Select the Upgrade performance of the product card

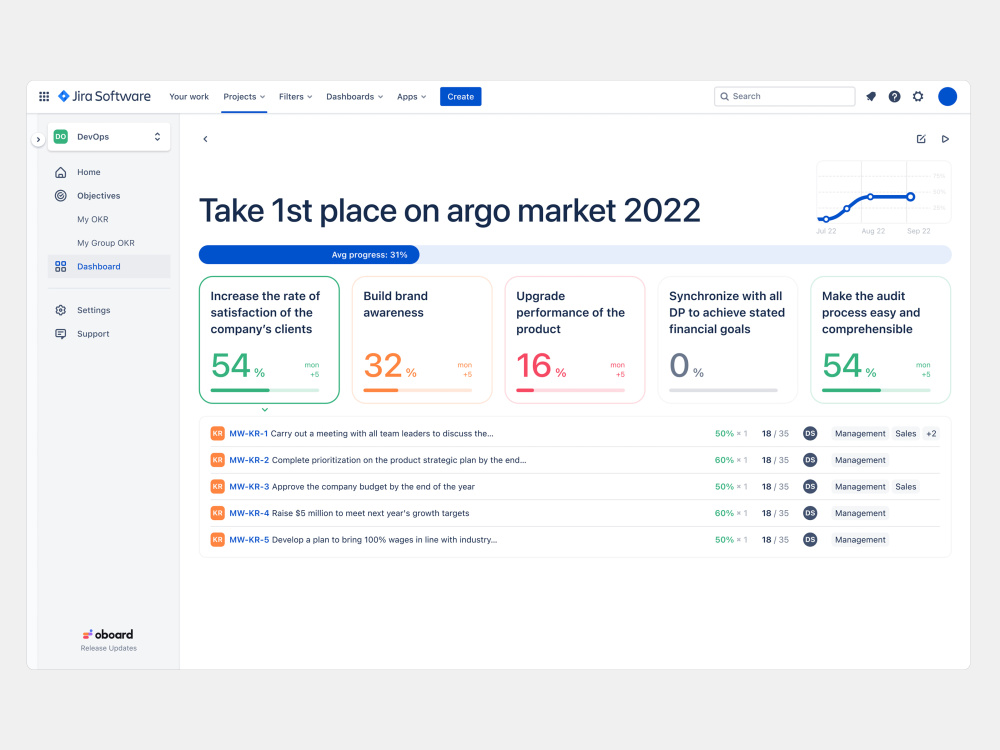[575, 340]
